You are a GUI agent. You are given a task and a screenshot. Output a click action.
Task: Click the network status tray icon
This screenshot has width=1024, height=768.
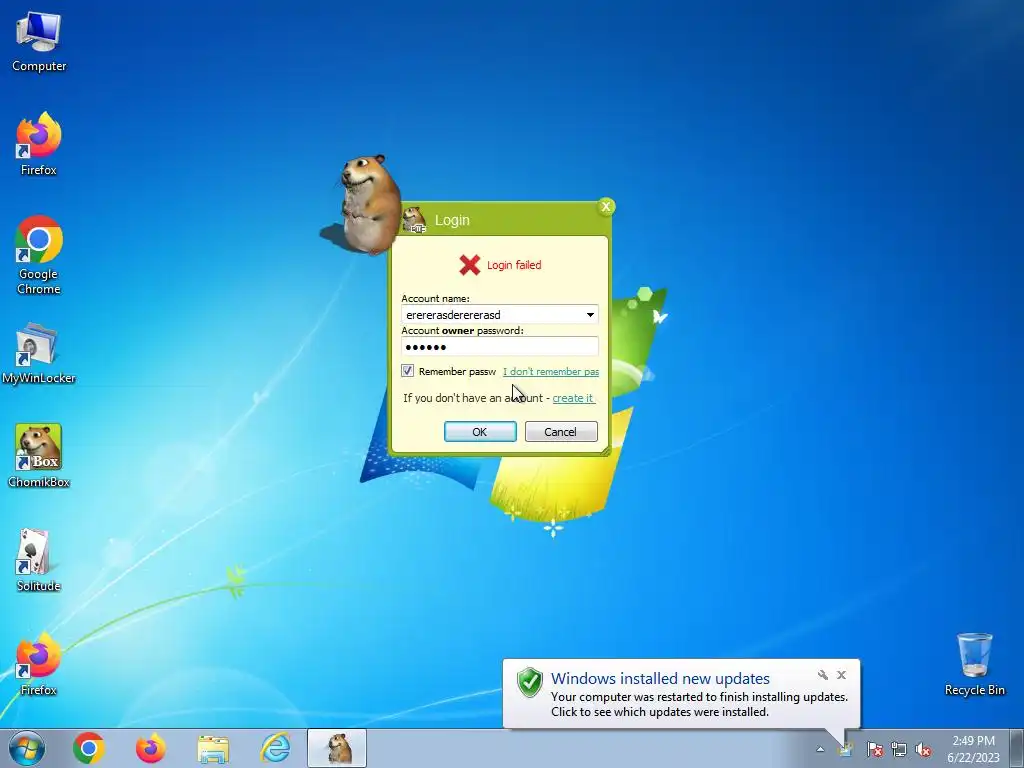(899, 749)
